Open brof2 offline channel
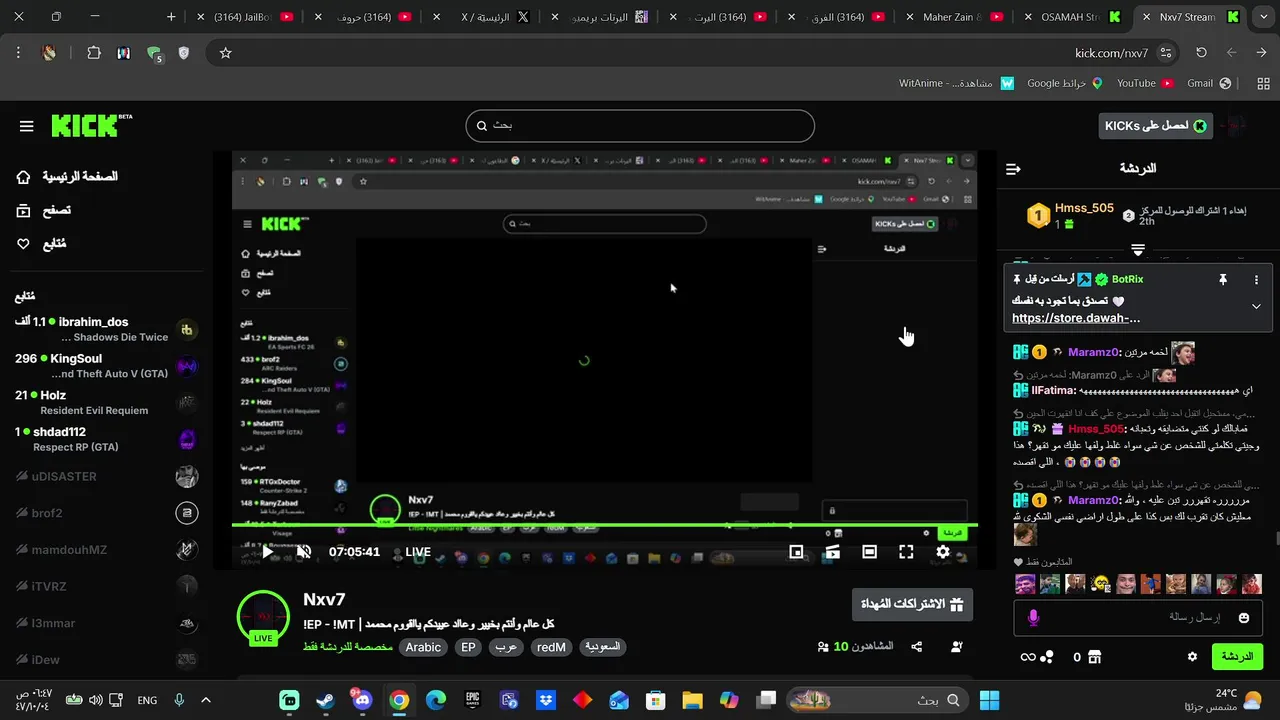The width and height of the screenshot is (1280, 720). point(105,513)
